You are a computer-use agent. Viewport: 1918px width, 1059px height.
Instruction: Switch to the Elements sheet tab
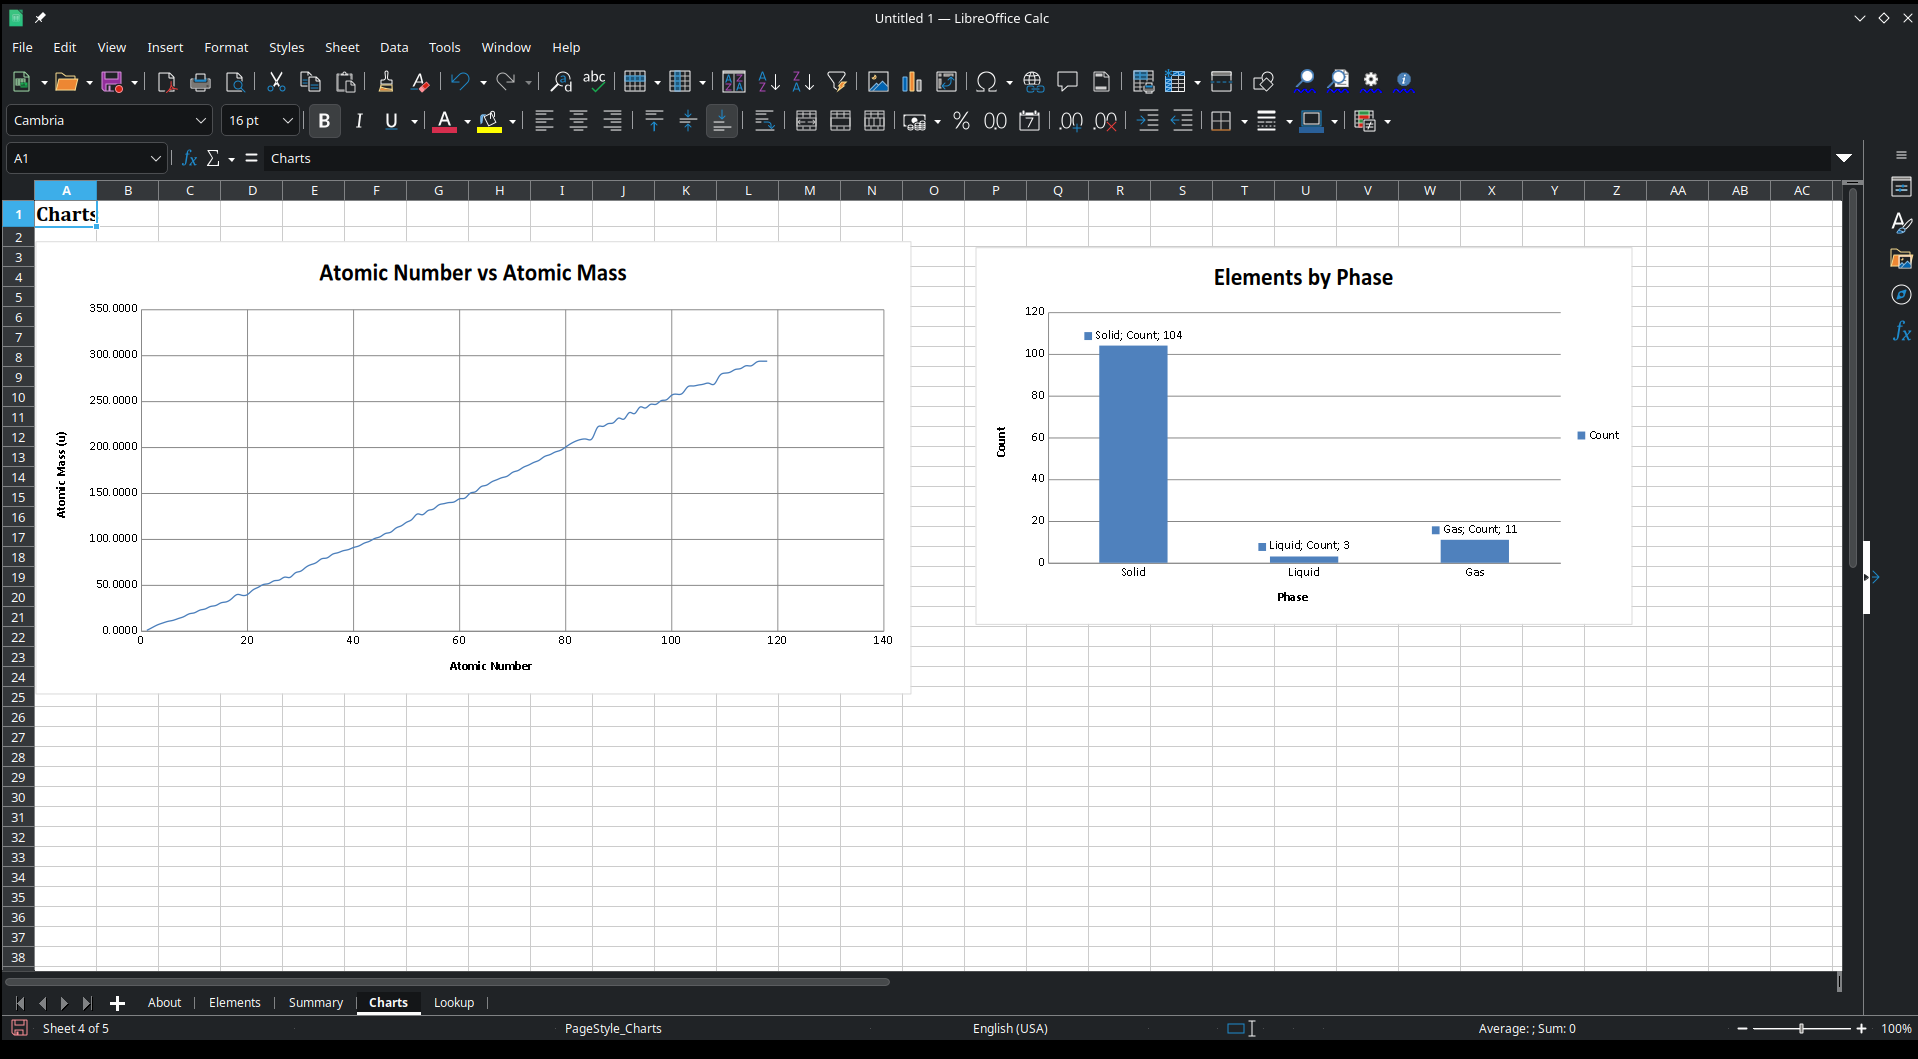pos(234,1002)
